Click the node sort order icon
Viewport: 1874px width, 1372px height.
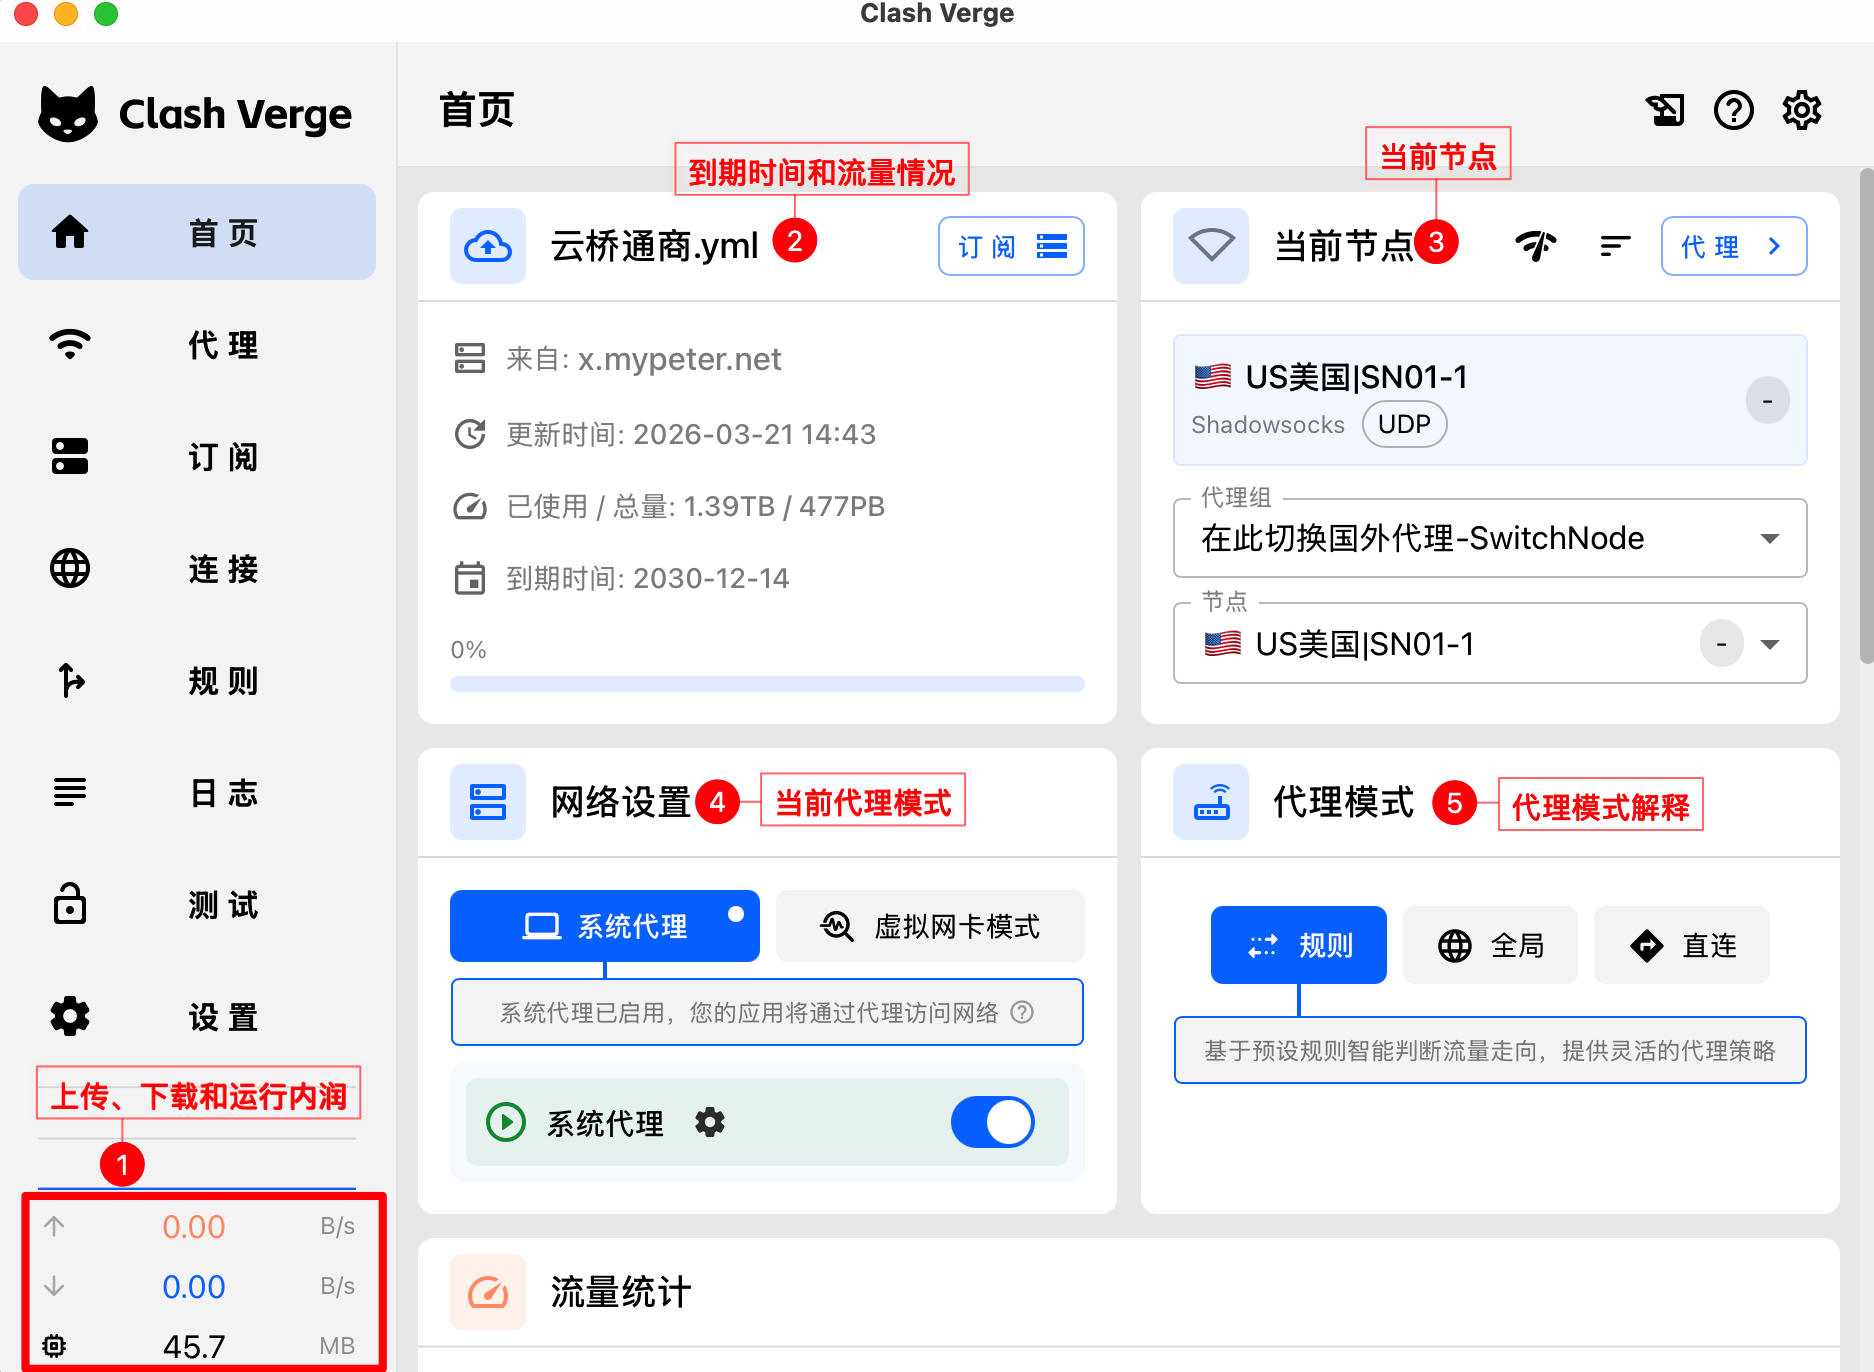click(1614, 246)
